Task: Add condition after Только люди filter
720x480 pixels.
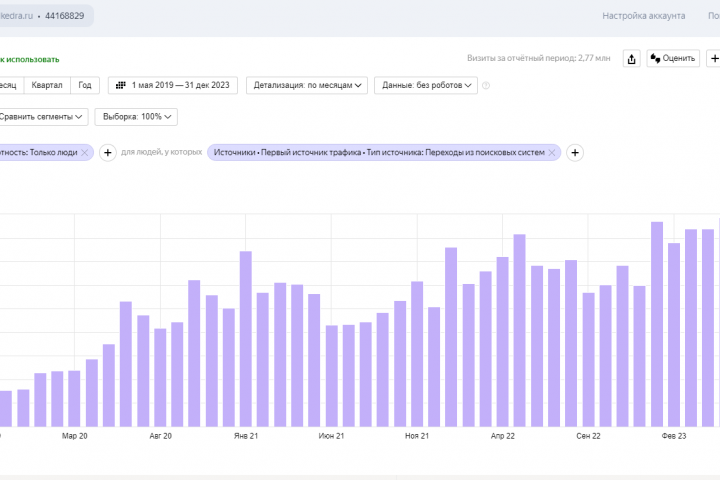Action: click(x=108, y=153)
